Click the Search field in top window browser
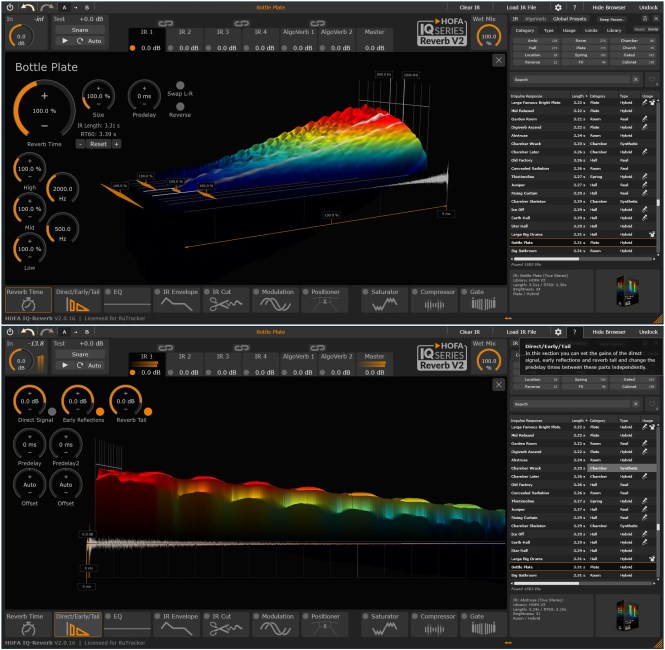The image size is (665, 650). point(571,79)
